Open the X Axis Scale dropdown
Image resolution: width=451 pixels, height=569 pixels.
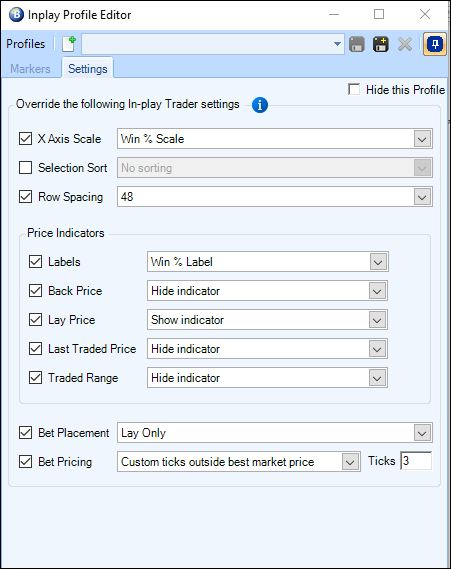[x=275, y=139]
